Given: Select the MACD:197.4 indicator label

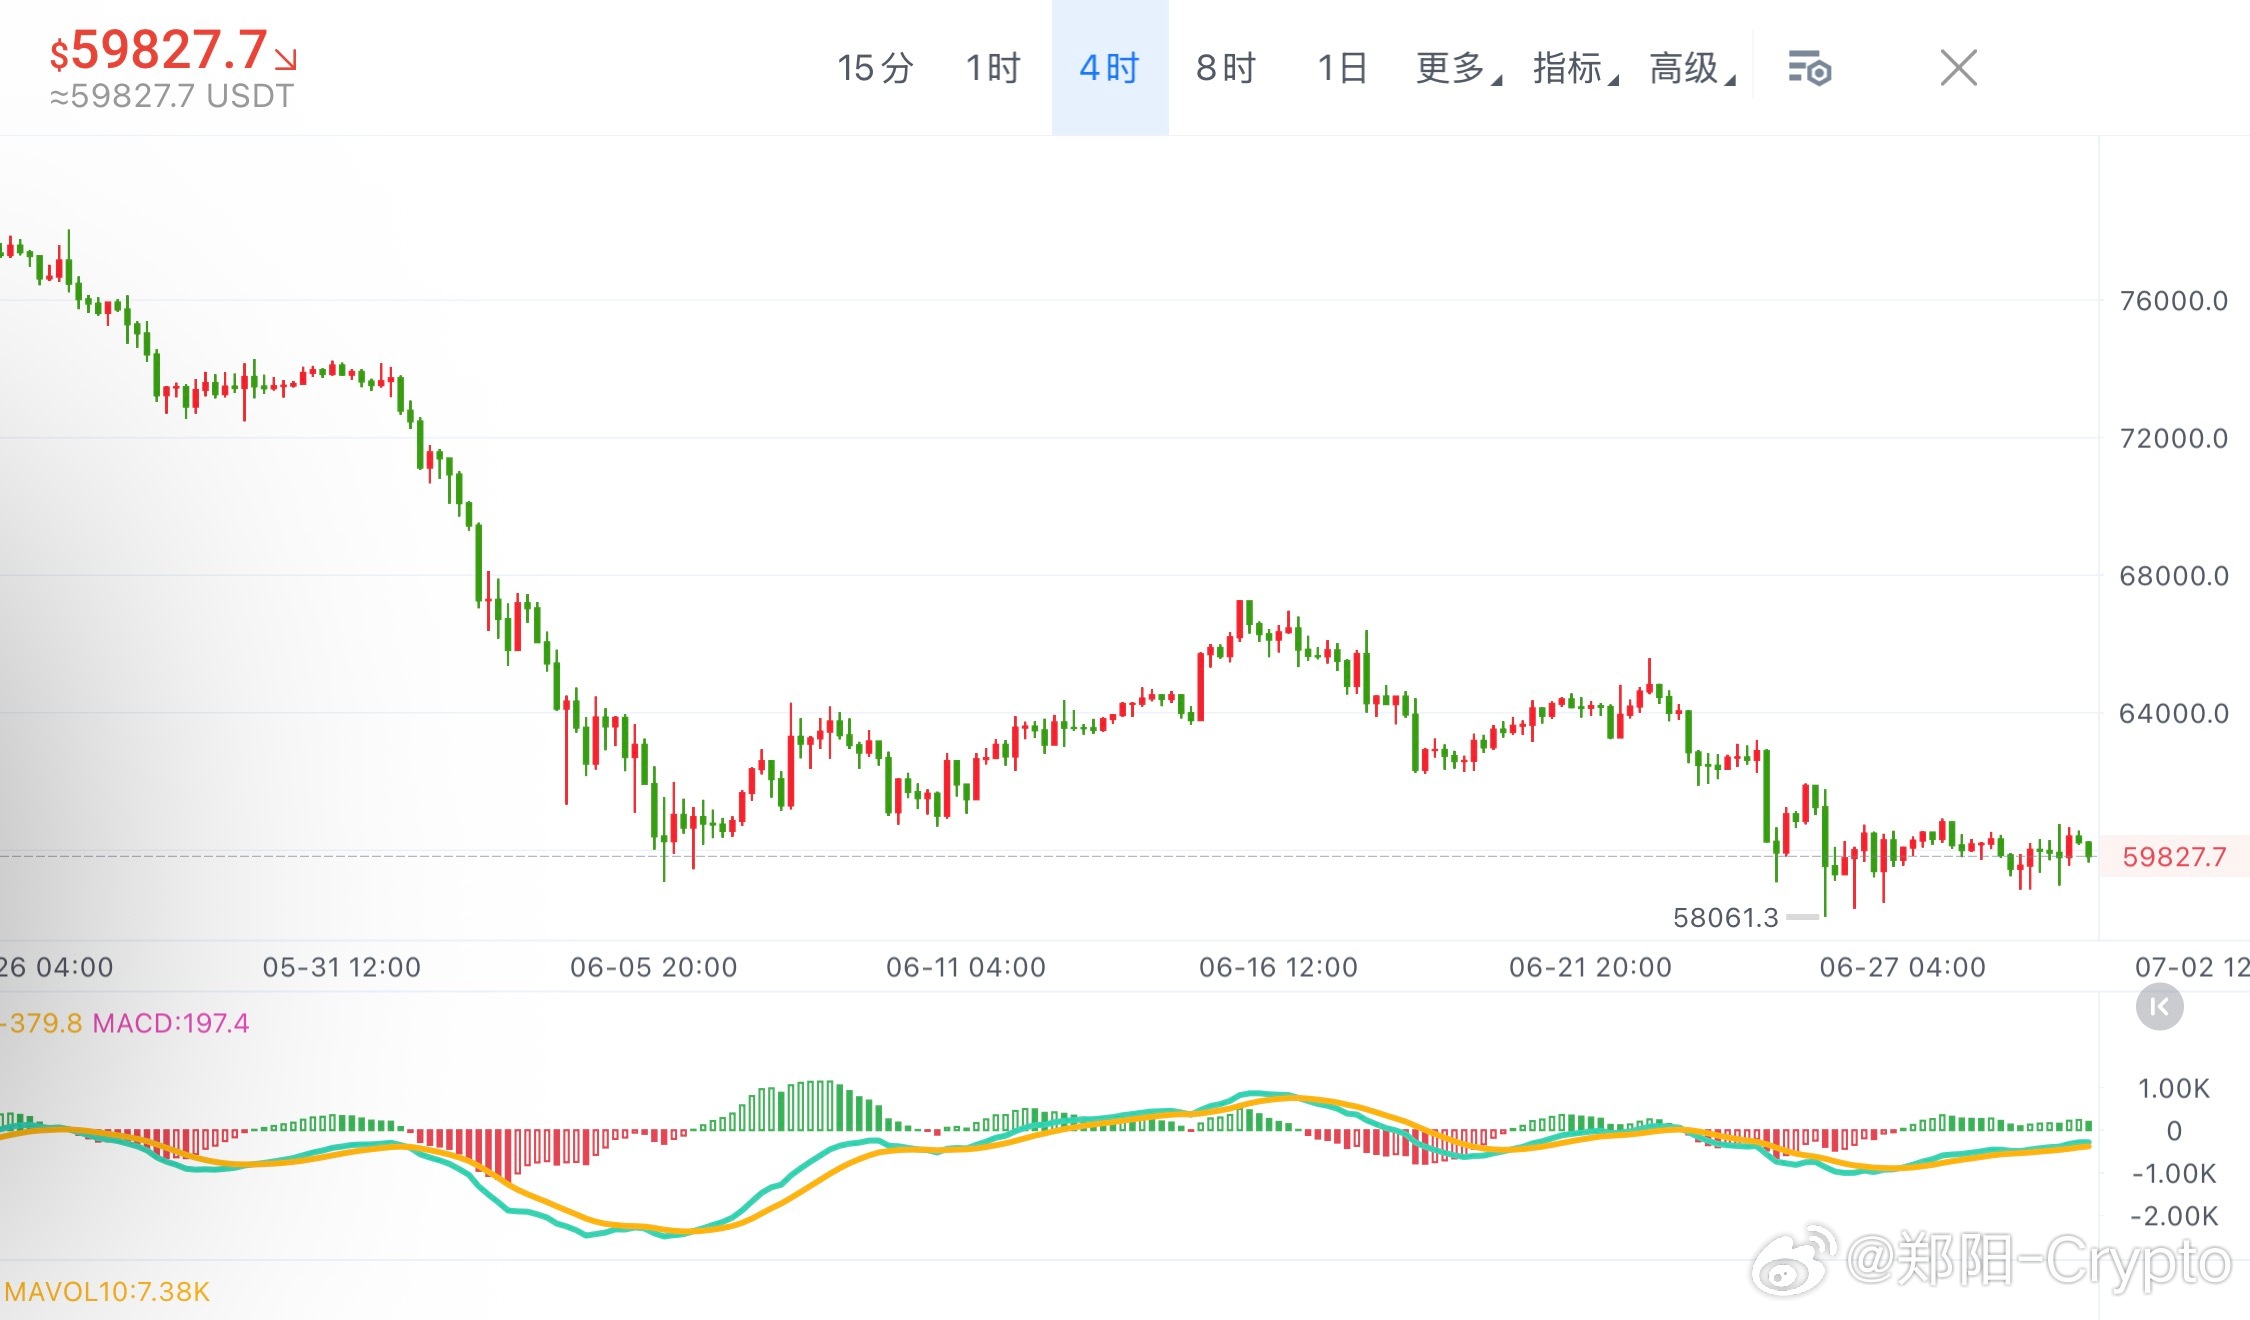Looking at the screenshot, I should click(171, 1023).
